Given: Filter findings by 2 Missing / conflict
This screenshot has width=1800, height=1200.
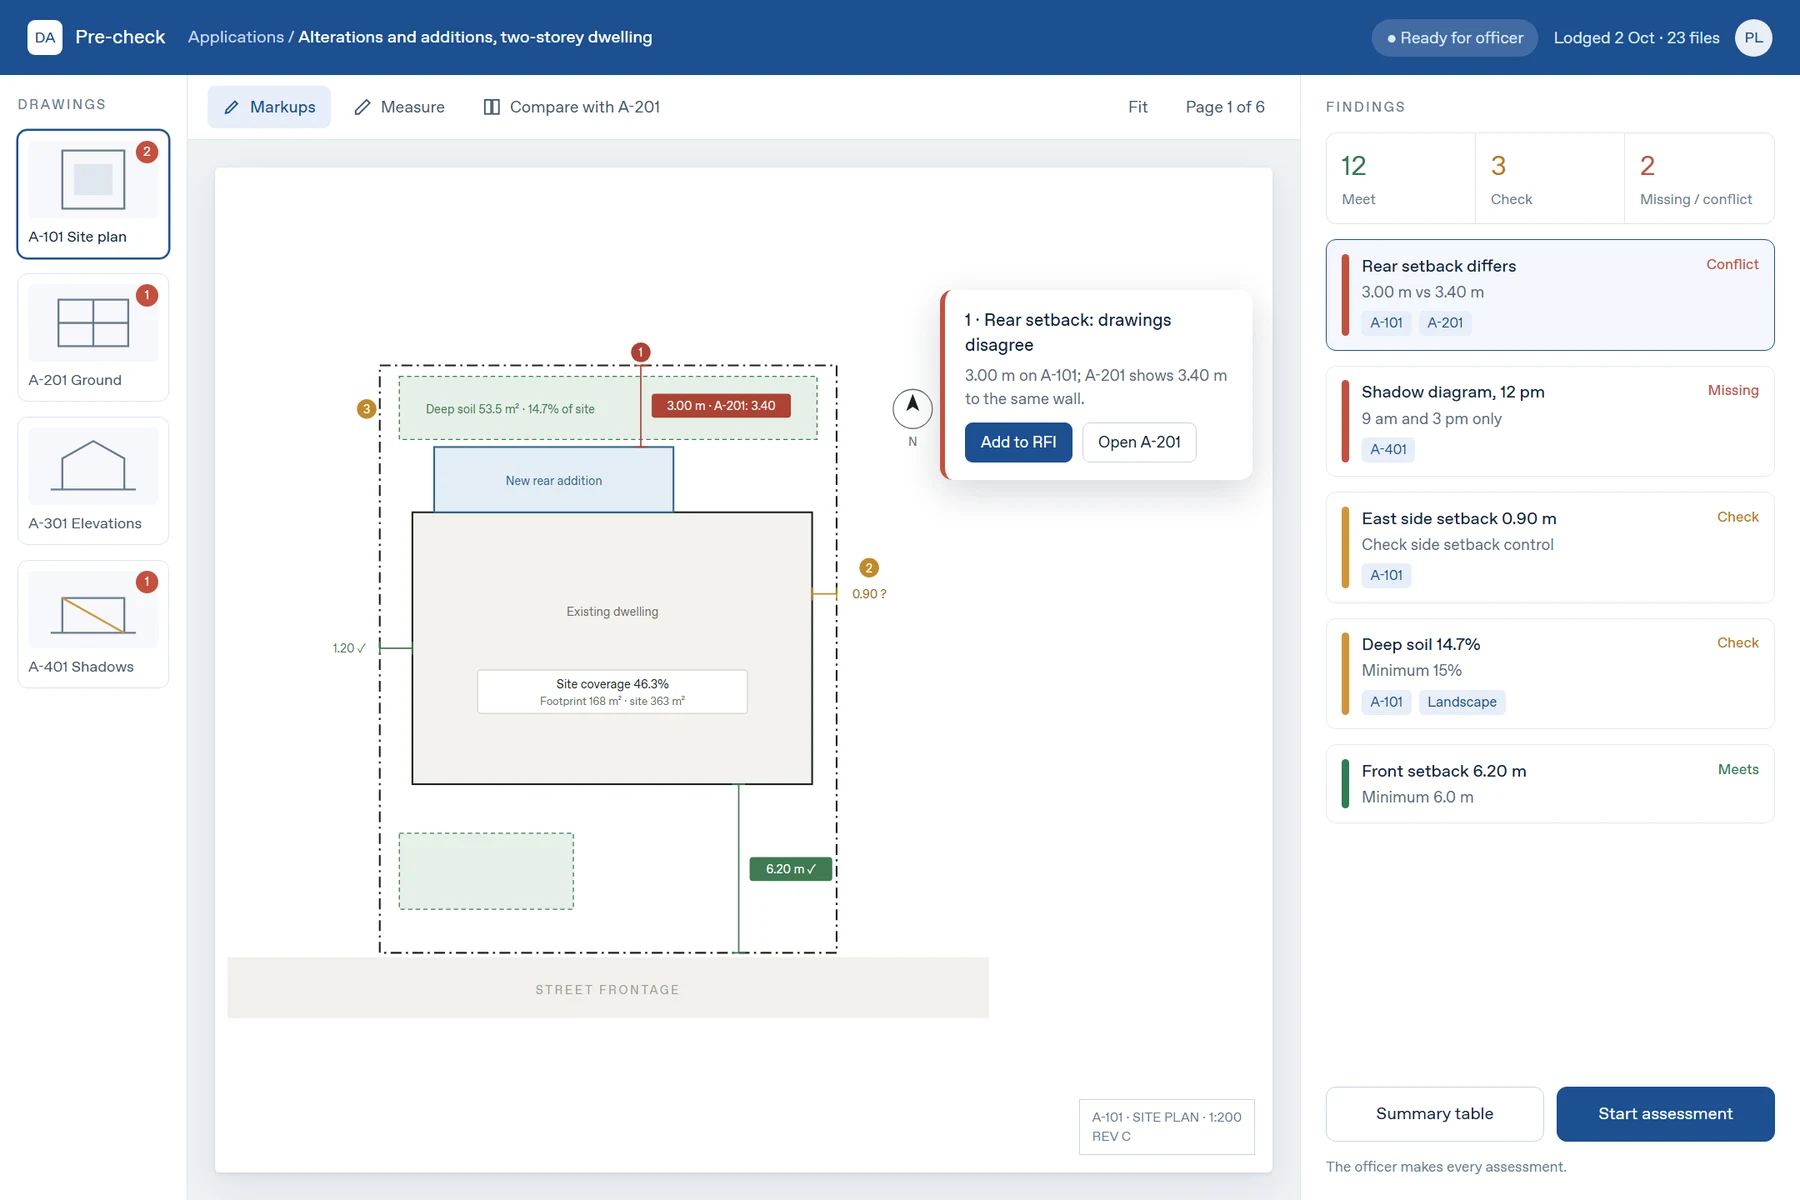Looking at the screenshot, I should point(1699,179).
